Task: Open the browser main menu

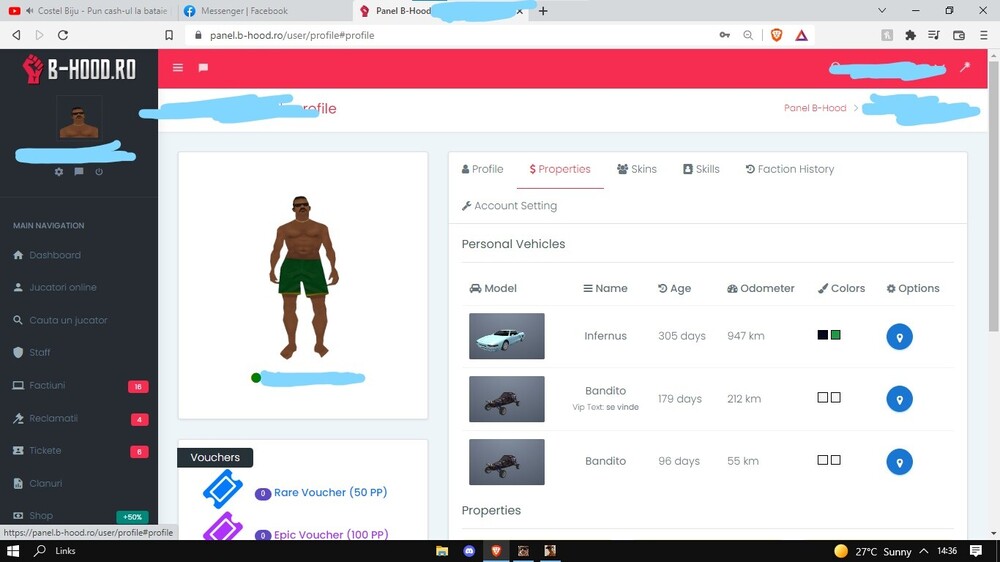Action: pos(983,35)
